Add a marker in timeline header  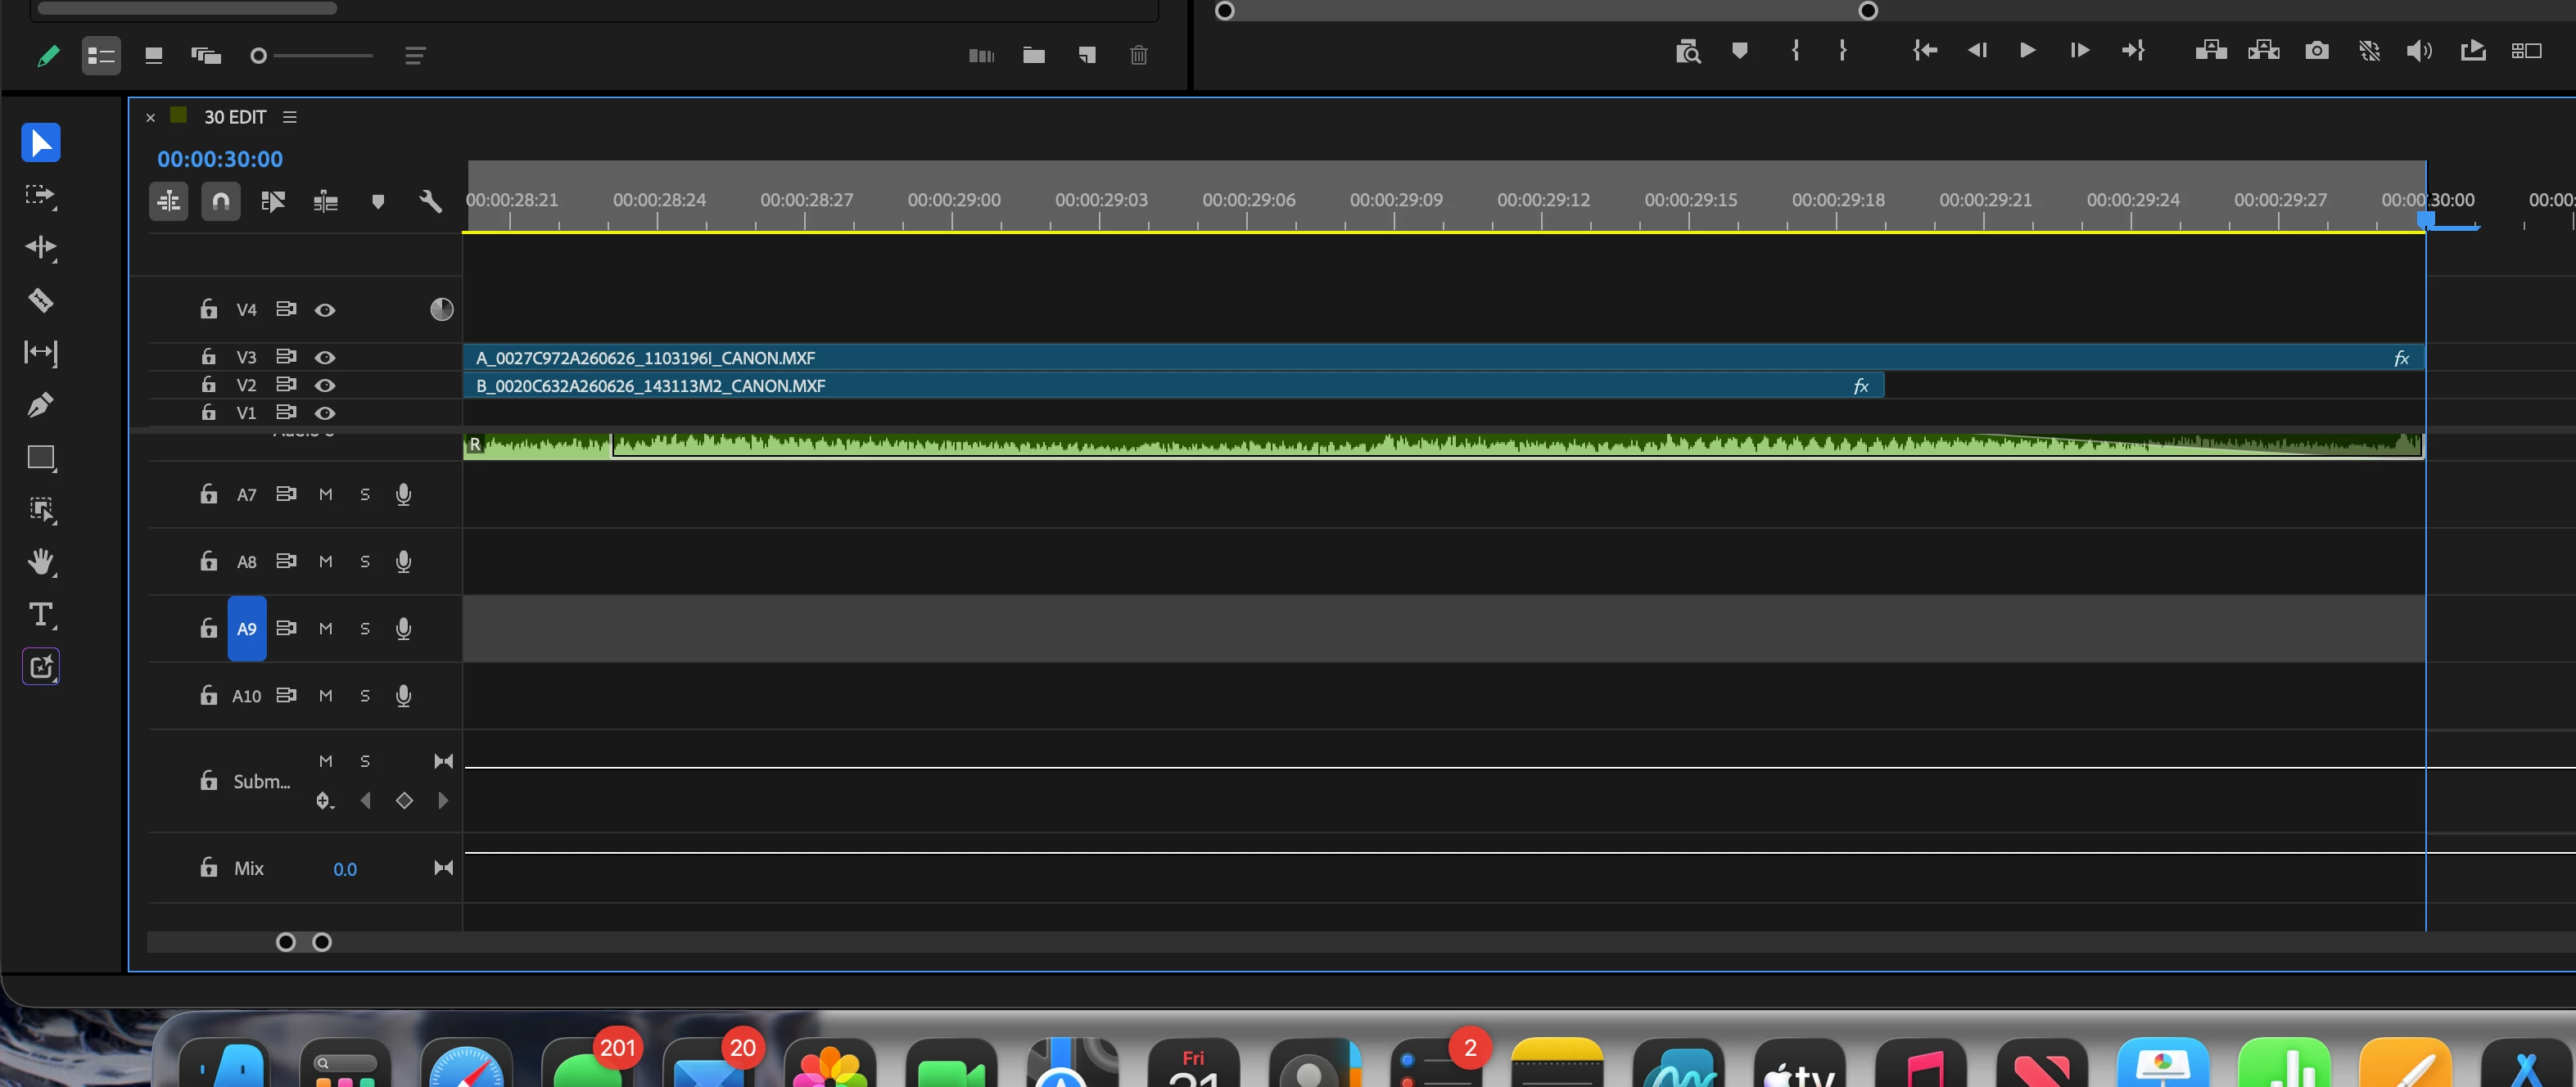click(x=378, y=202)
